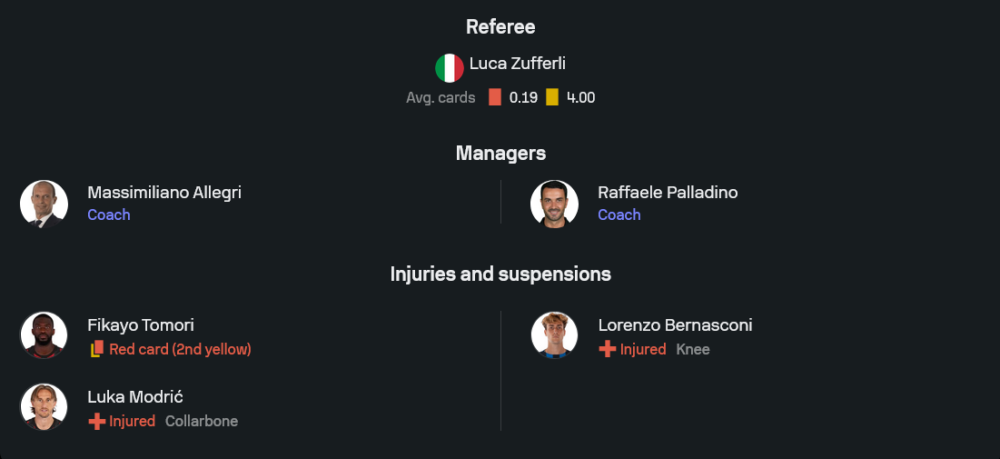Open Fikayo Tomori name link
Screen dimensions: 1000x459
point(140,326)
